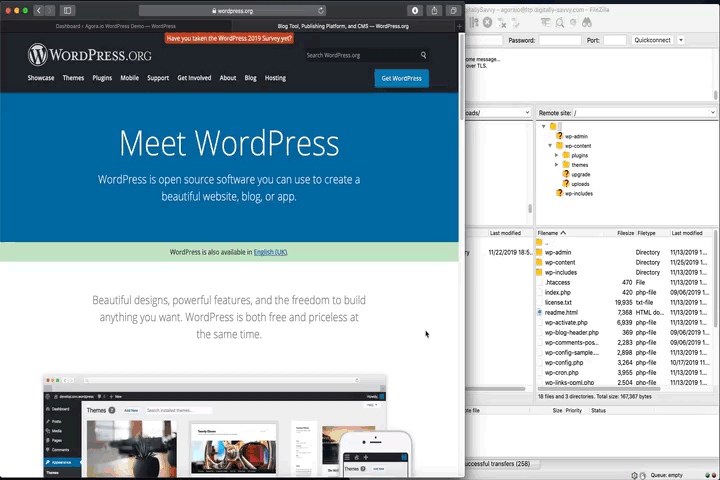Open the Get Involved menu item
This screenshot has width=720, height=480.
pos(194,78)
